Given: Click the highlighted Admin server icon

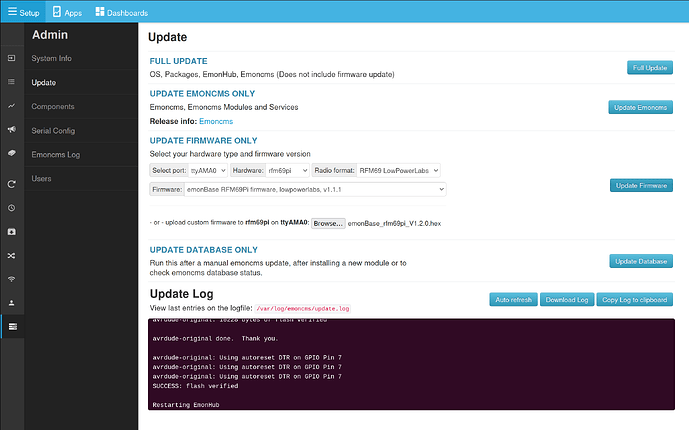Looking at the screenshot, I should click(x=13, y=326).
